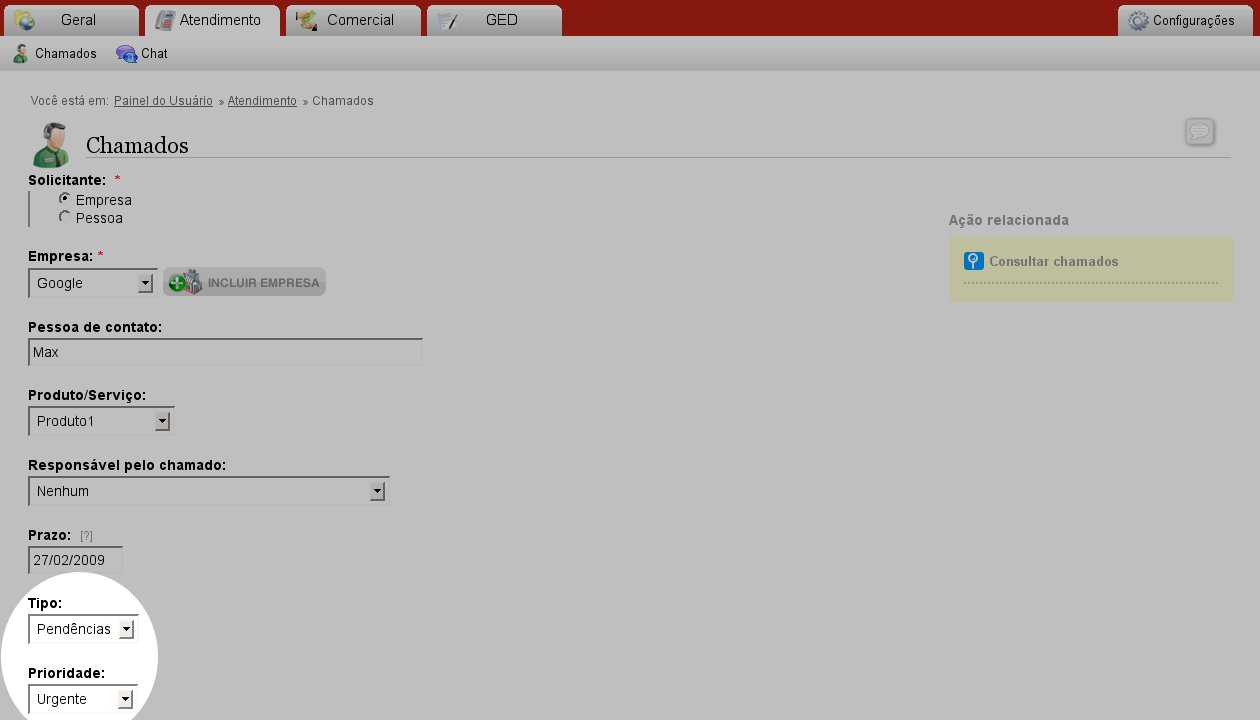1260x720 pixels.
Task: Click the GED documents icon
Action: (x=447, y=20)
